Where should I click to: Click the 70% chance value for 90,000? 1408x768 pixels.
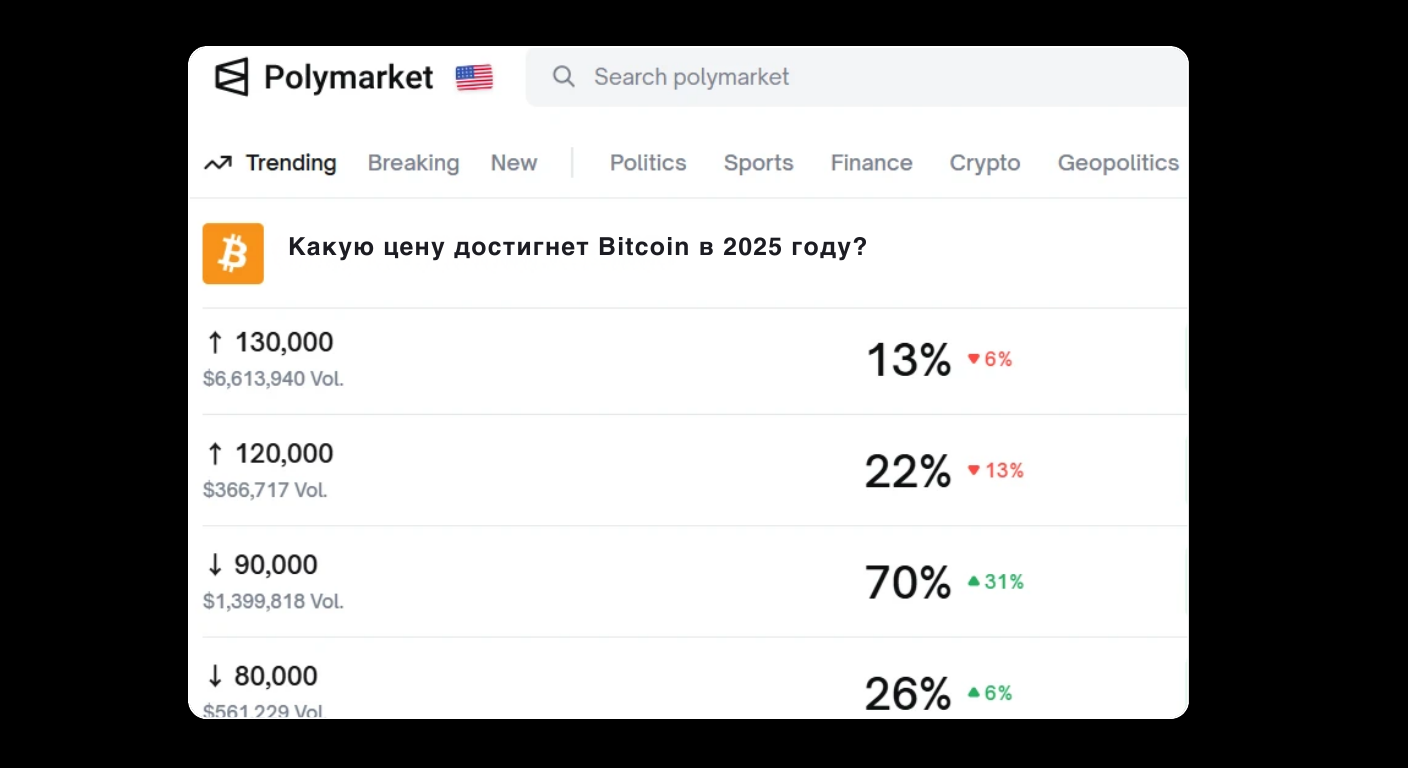tap(907, 581)
